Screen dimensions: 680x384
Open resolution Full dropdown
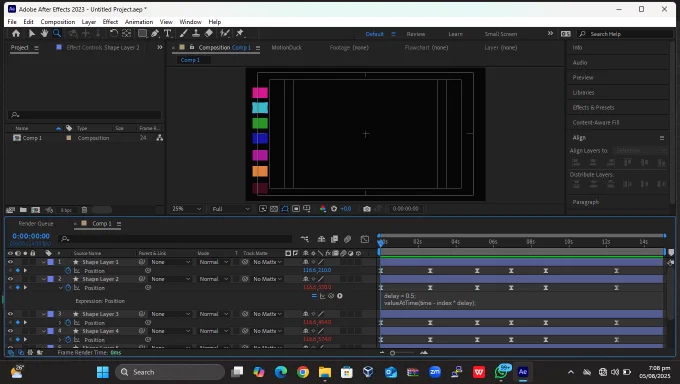click(231, 209)
